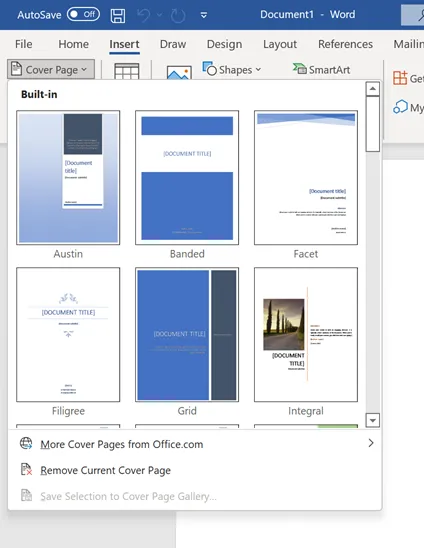Select the Integral cover page design

(306, 334)
